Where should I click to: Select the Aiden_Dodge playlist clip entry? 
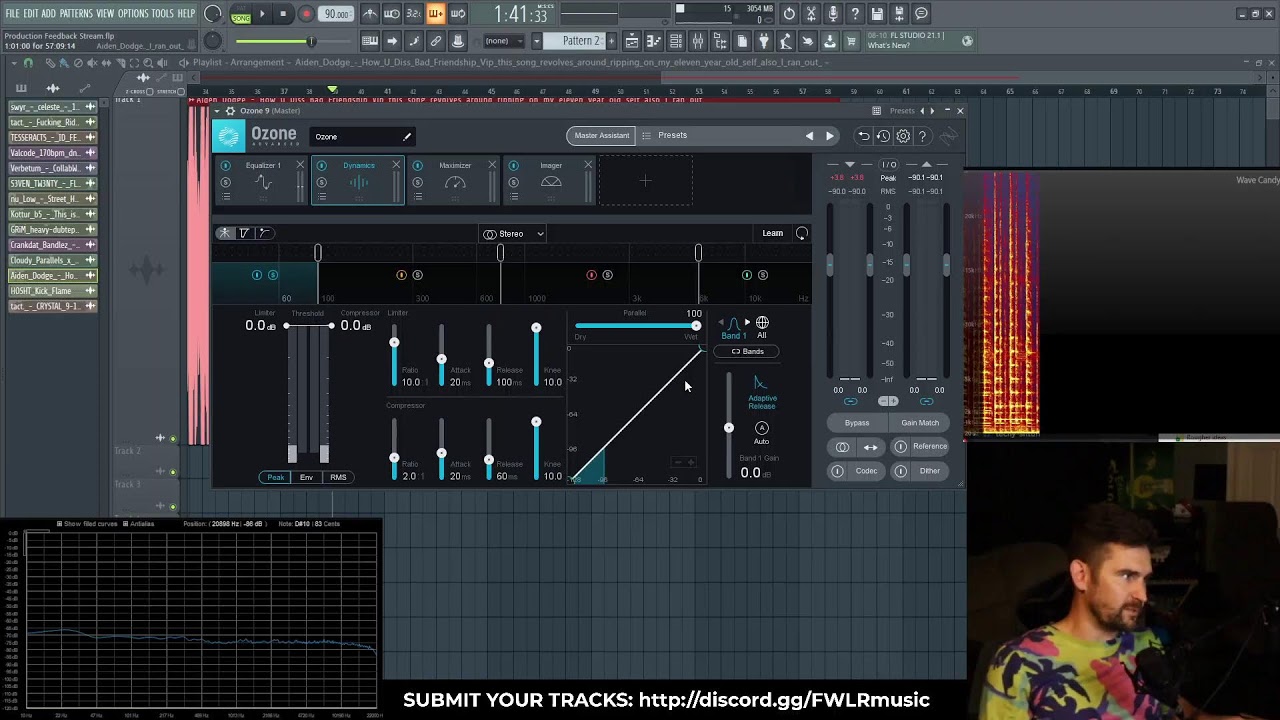coord(53,275)
